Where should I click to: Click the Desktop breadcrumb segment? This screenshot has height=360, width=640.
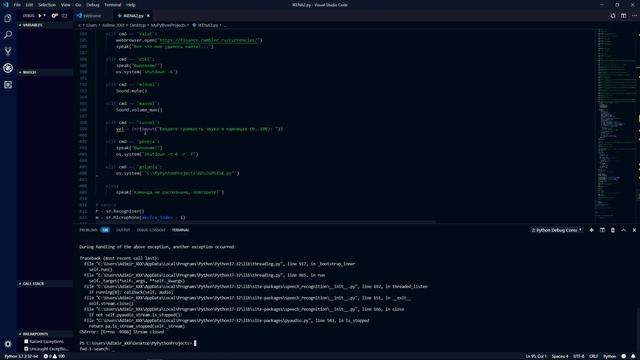[x=138, y=25]
